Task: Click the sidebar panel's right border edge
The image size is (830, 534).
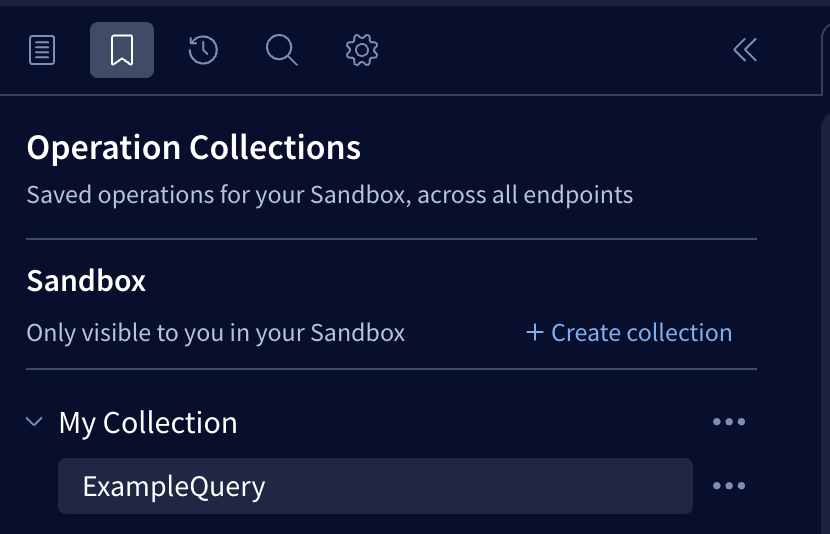Action: [808, 300]
